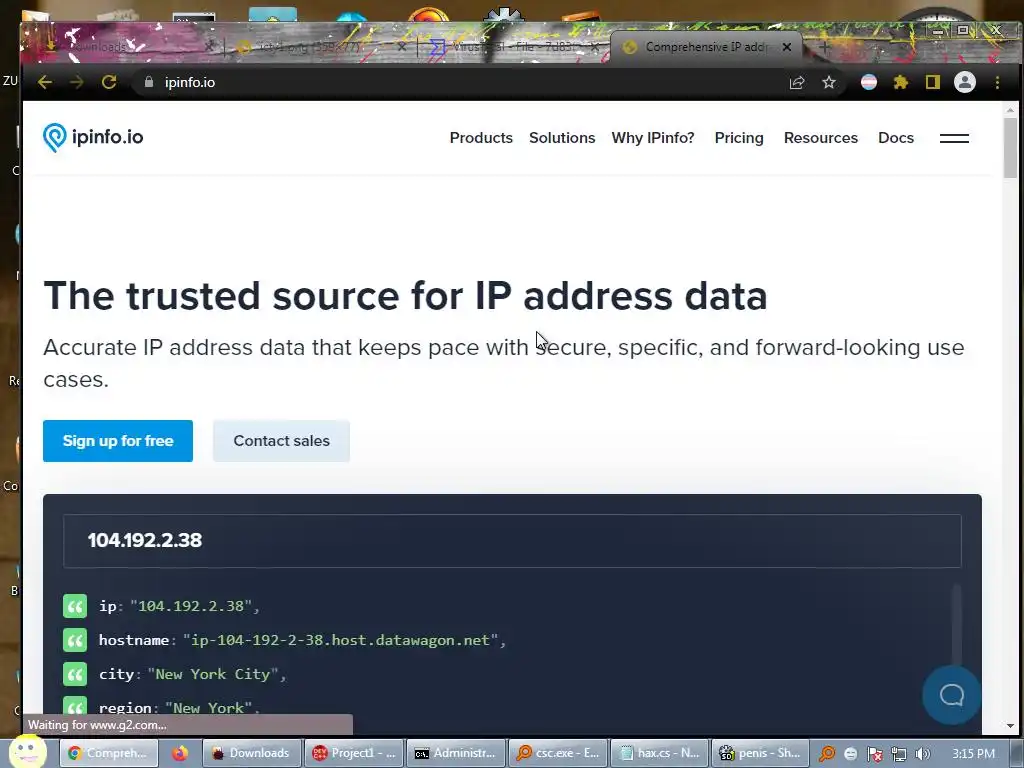Click the ipinfo.io address bar

457,82
